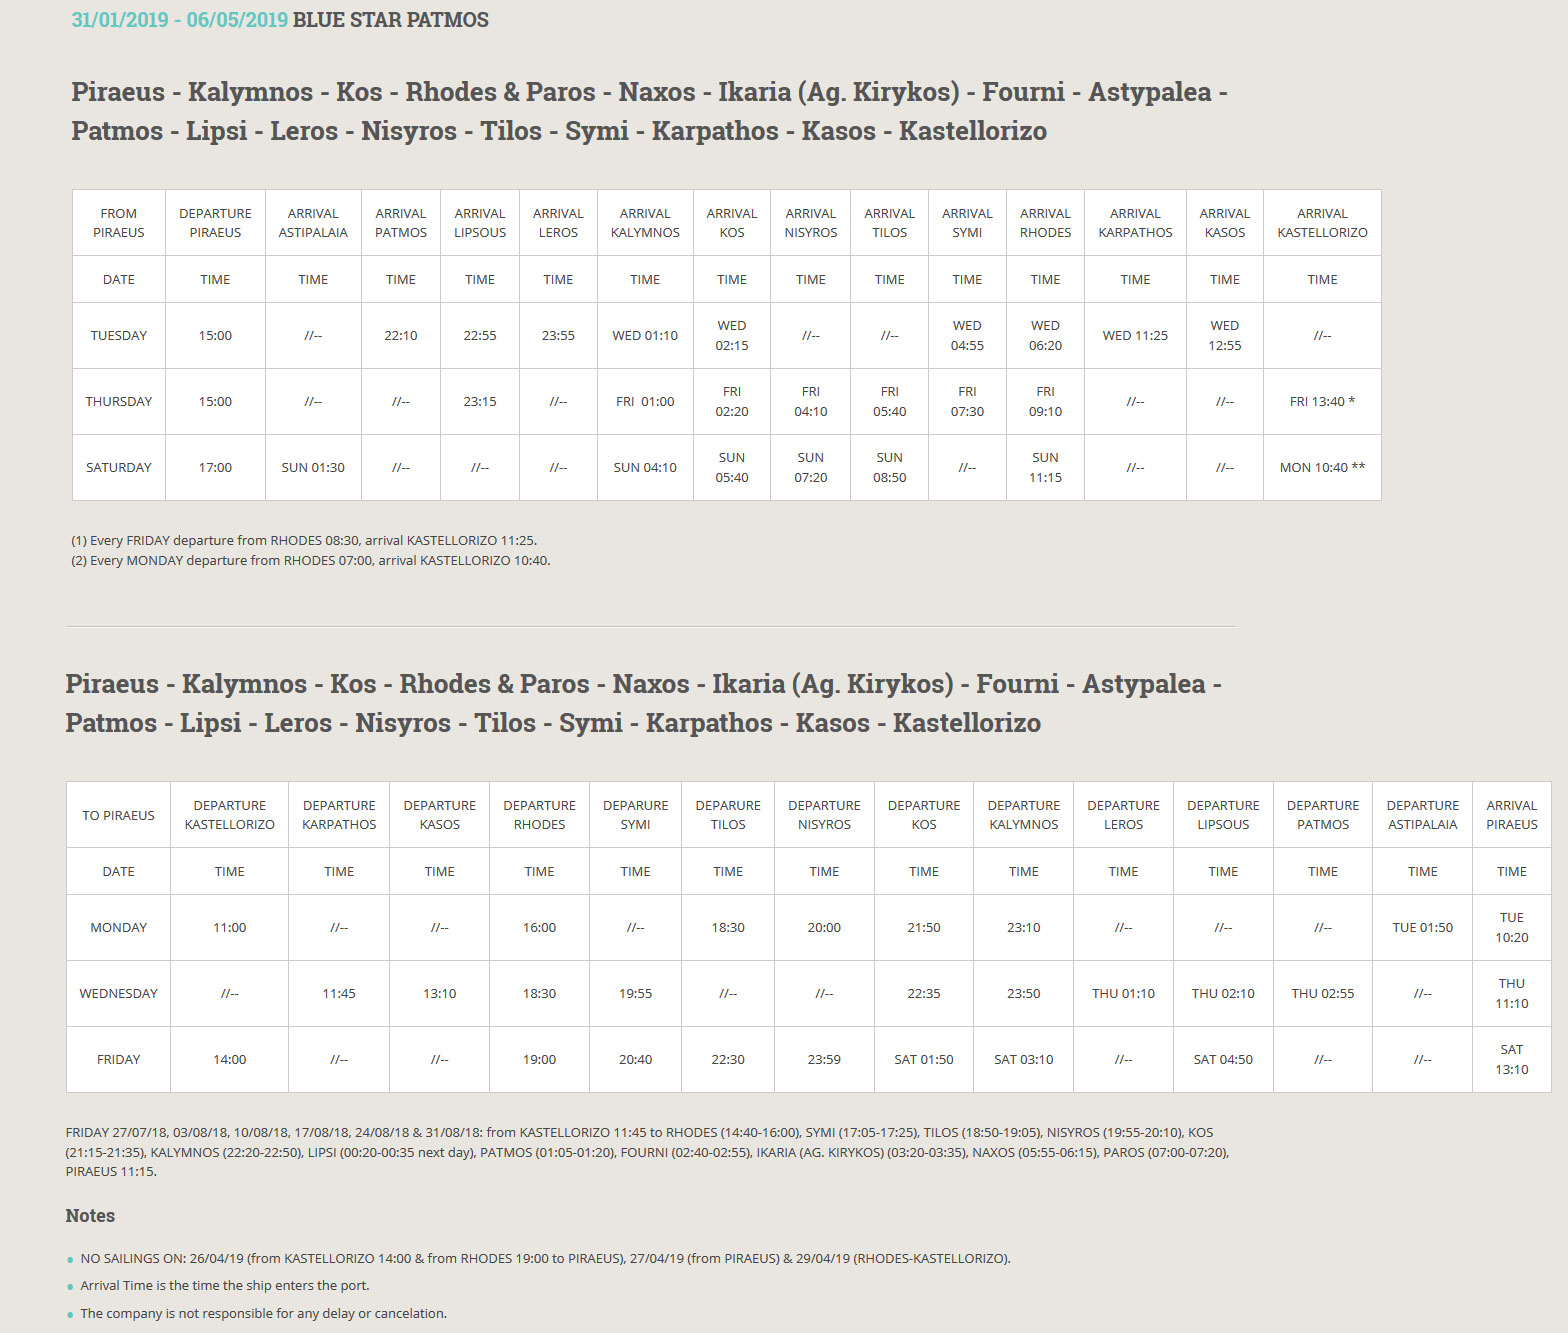Select the FROM PIRAEUS header cell
This screenshot has width=1568, height=1333.
tap(119, 223)
